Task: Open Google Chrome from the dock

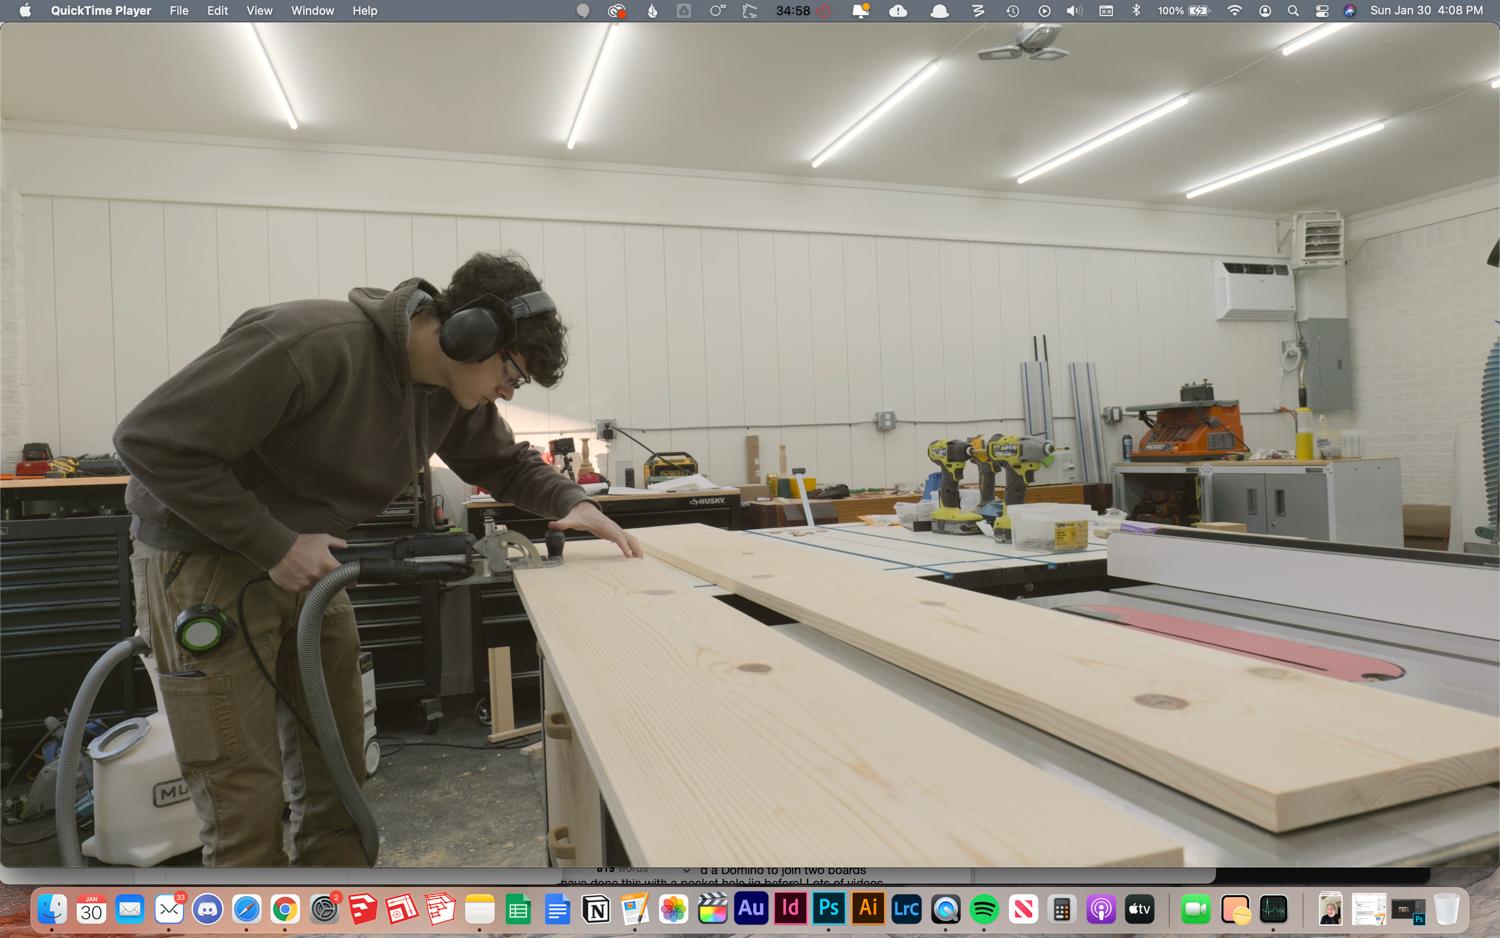Action: (x=285, y=909)
